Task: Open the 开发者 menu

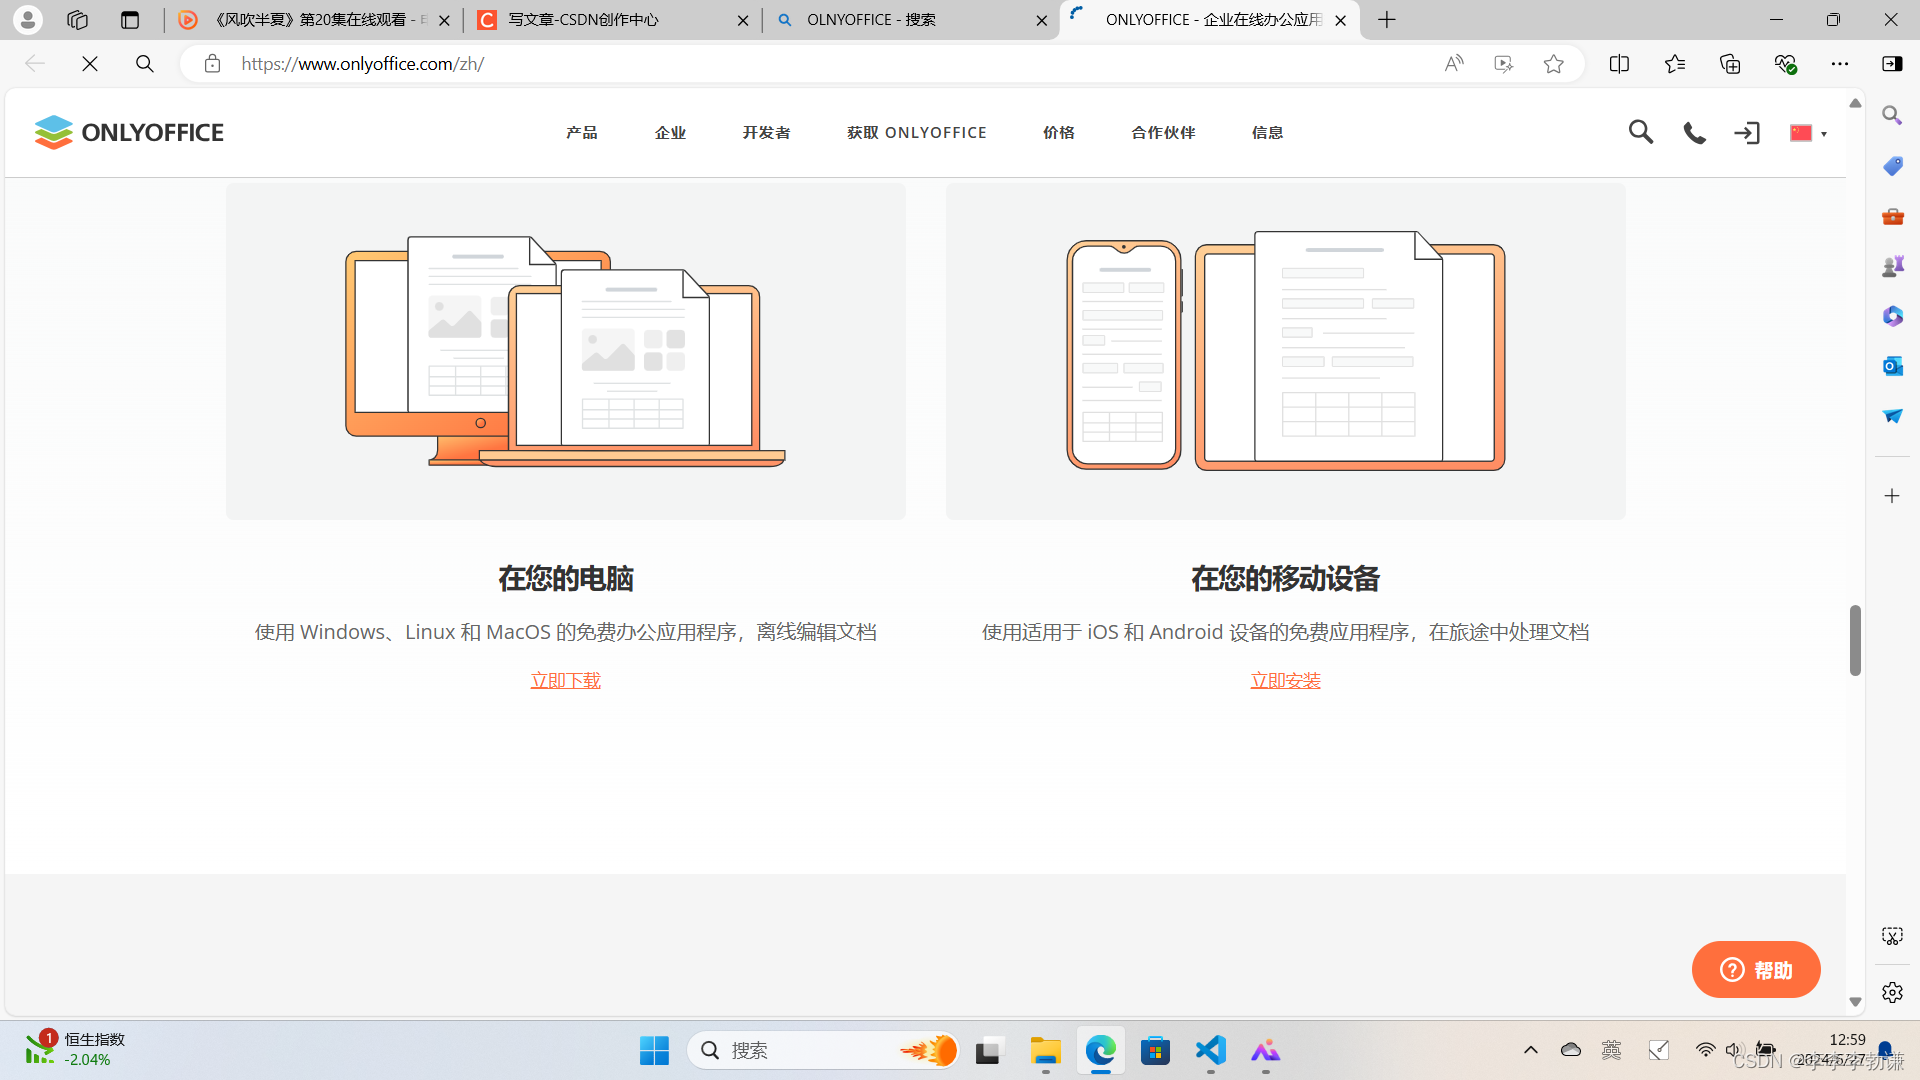Action: (x=766, y=132)
